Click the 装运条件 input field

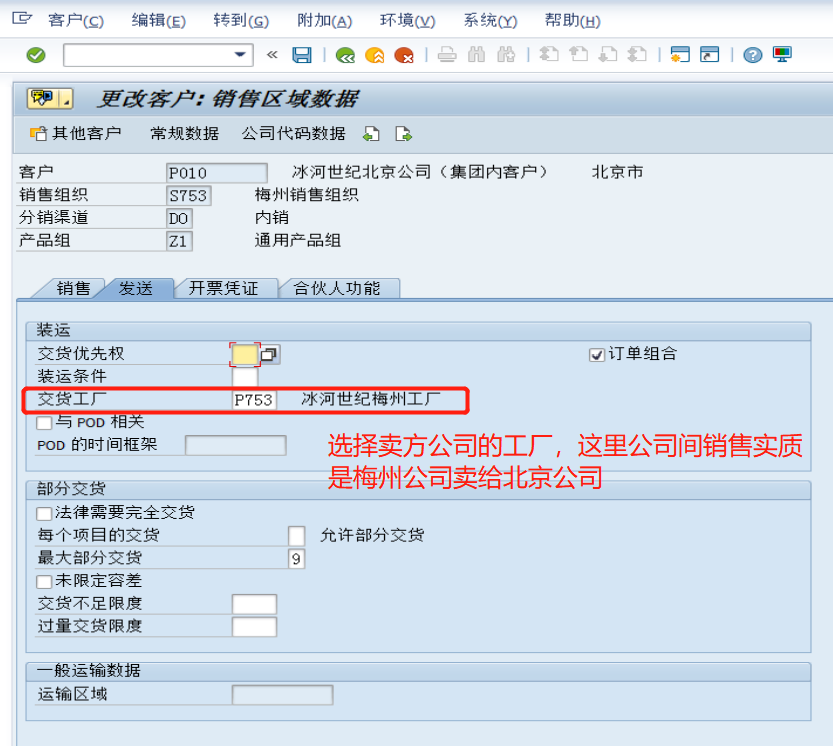[x=245, y=377]
